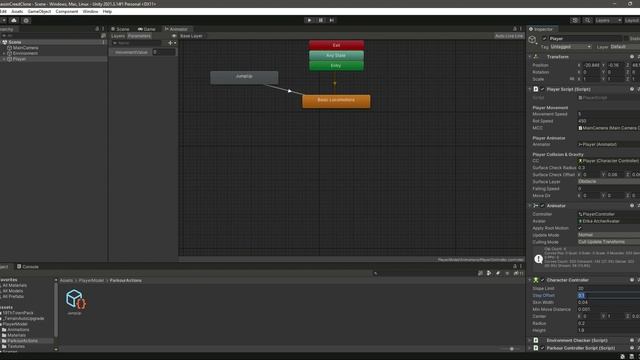Screen dimensions: 640x360
Task: Select Player in the Hierarchy
Action: (19, 59)
